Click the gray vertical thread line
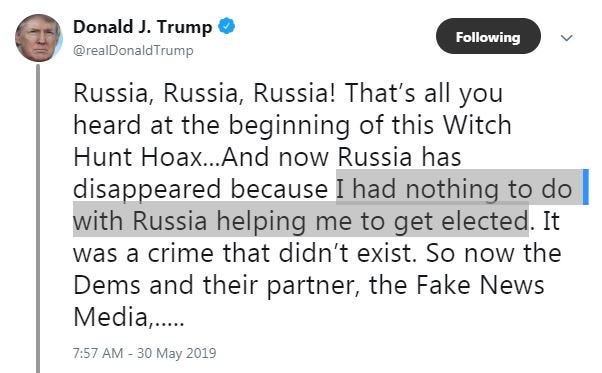The image size is (602, 373). [38, 218]
